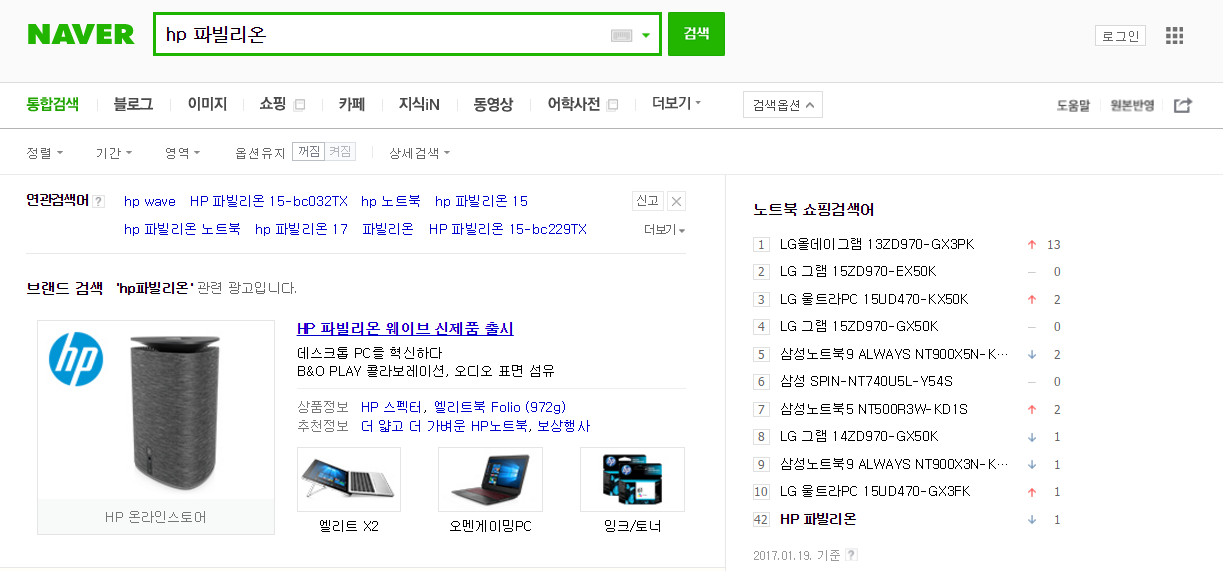Click rank 10 'LG 울트라PC 15UD470-GX3FK'
This screenshot has height=571, width=1223.
(x=875, y=491)
